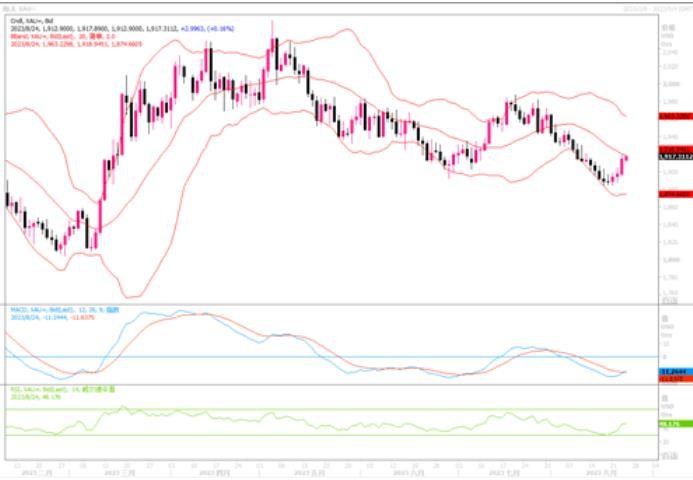Image resolution: width=693 pixels, height=480 pixels.
Task: Click the separator between price and MACD panes
Action: (330, 304)
